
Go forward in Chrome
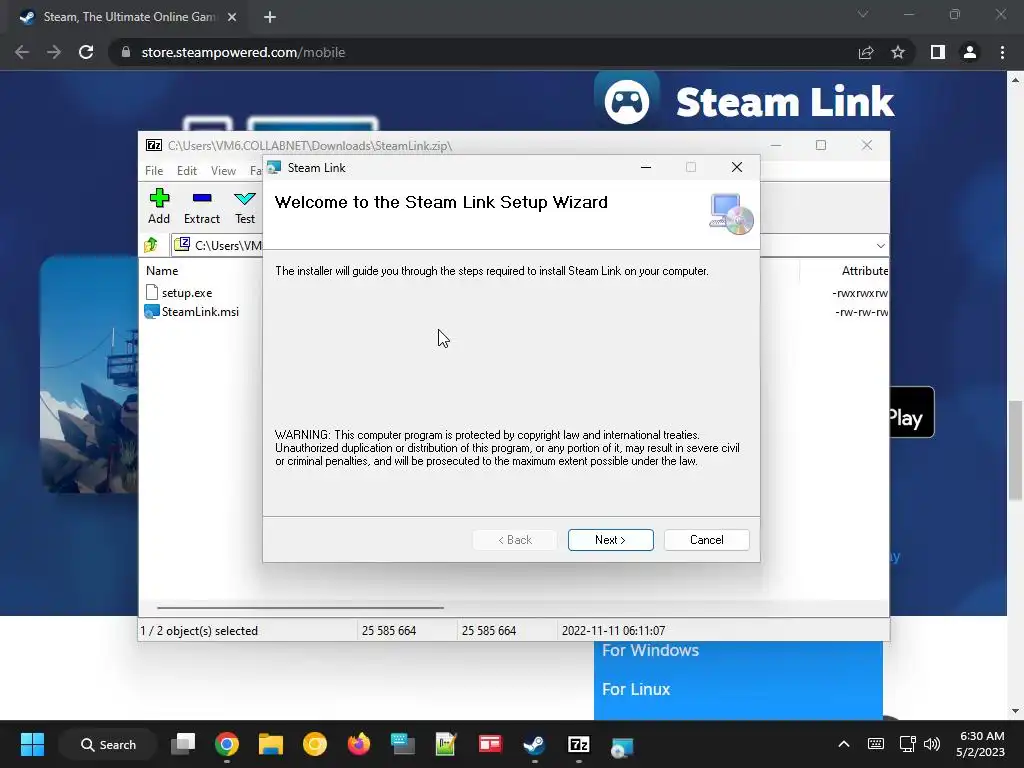click(x=54, y=52)
